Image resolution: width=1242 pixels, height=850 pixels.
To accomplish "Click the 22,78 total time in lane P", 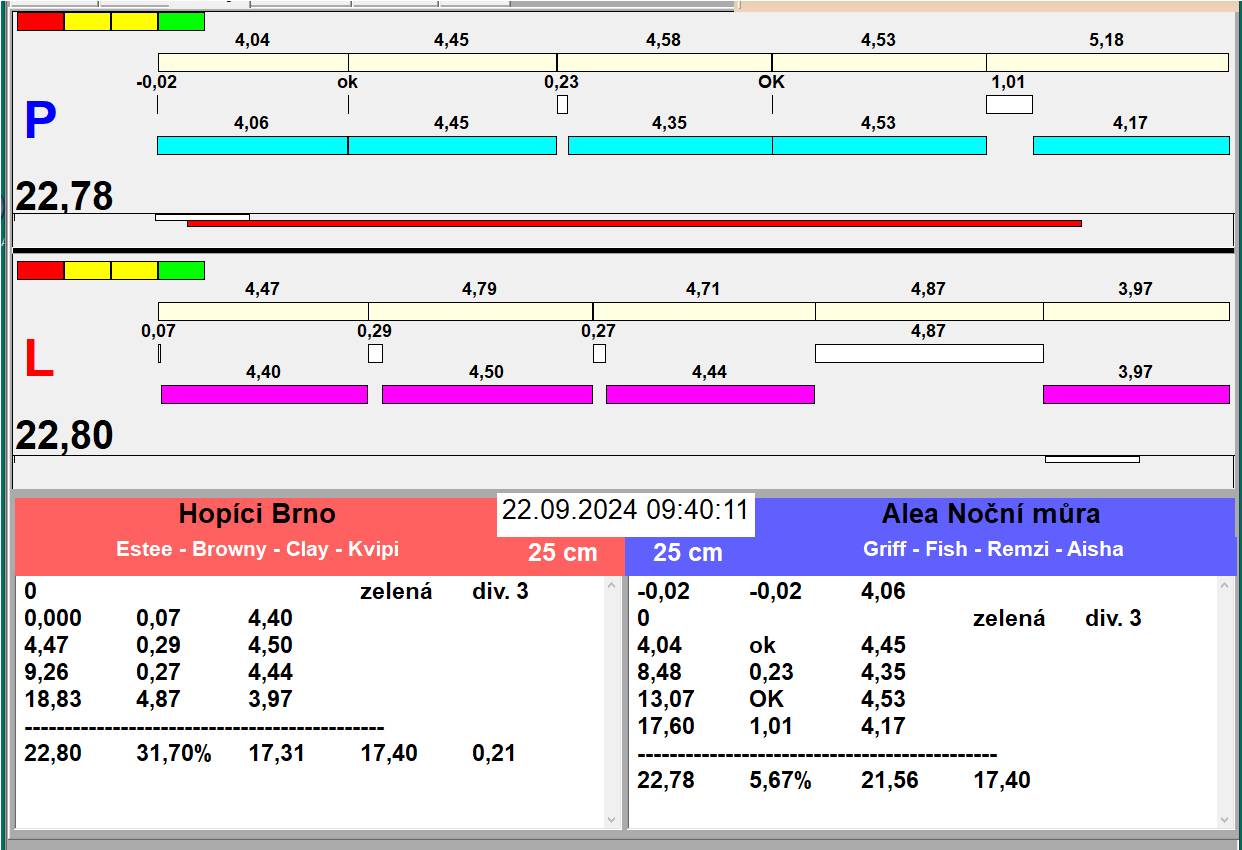I will tap(64, 196).
